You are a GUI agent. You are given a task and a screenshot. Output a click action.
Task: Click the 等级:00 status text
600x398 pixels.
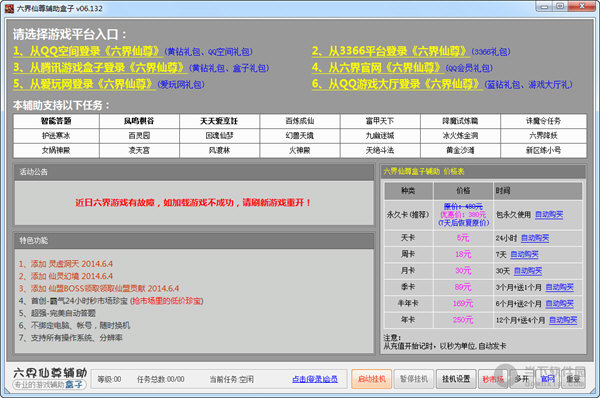point(109,379)
